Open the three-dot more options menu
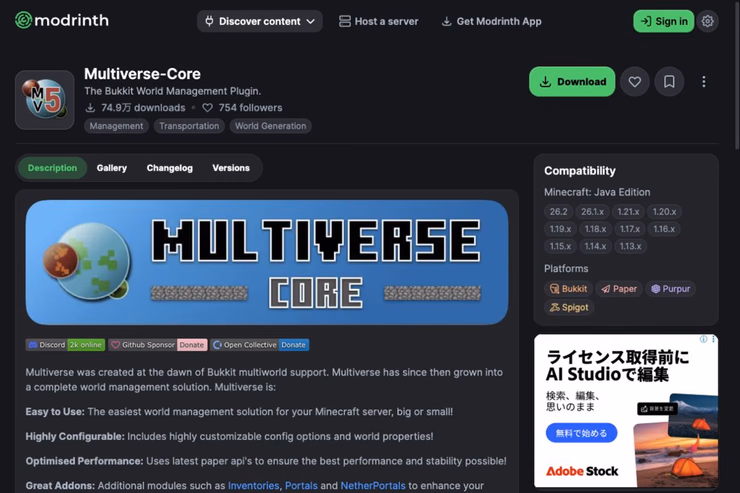The image size is (740, 493). pos(704,82)
